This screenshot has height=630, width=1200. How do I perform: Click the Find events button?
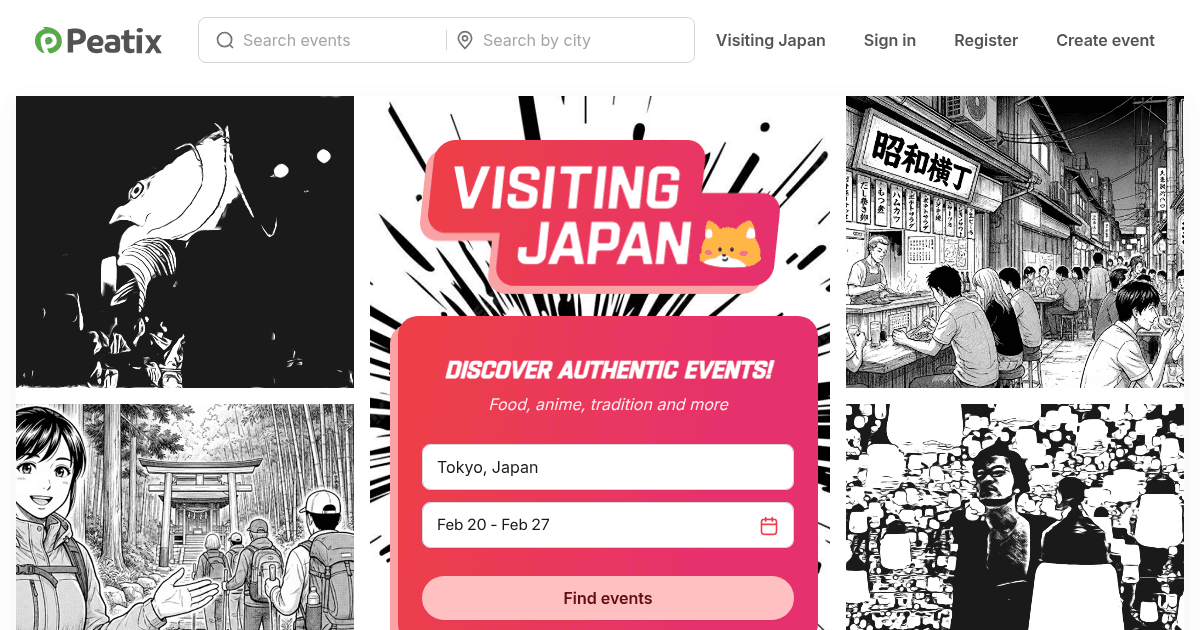point(608,598)
